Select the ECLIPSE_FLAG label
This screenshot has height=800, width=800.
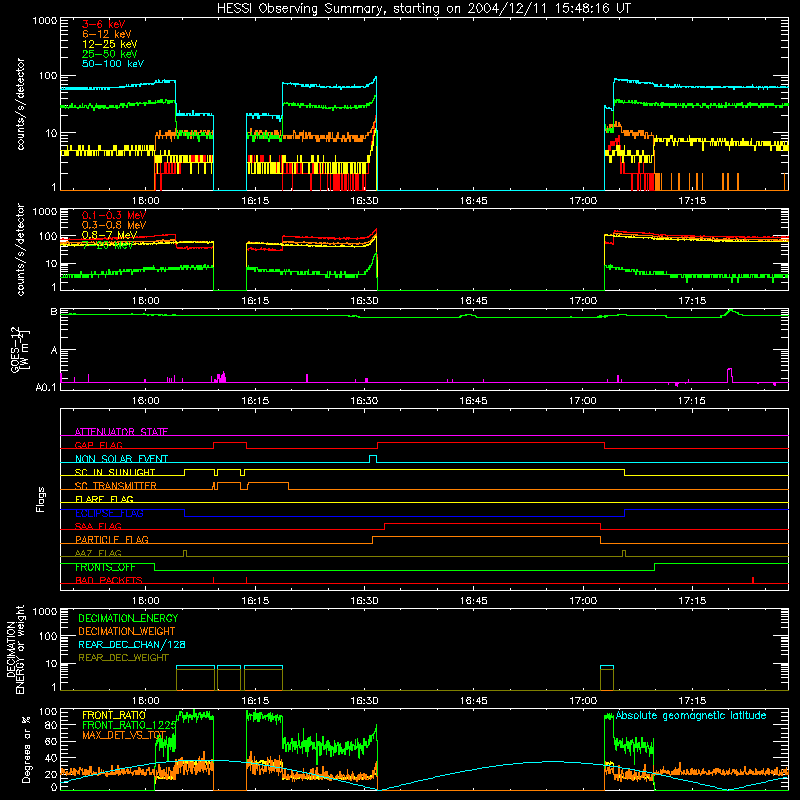pyautogui.click(x=109, y=513)
